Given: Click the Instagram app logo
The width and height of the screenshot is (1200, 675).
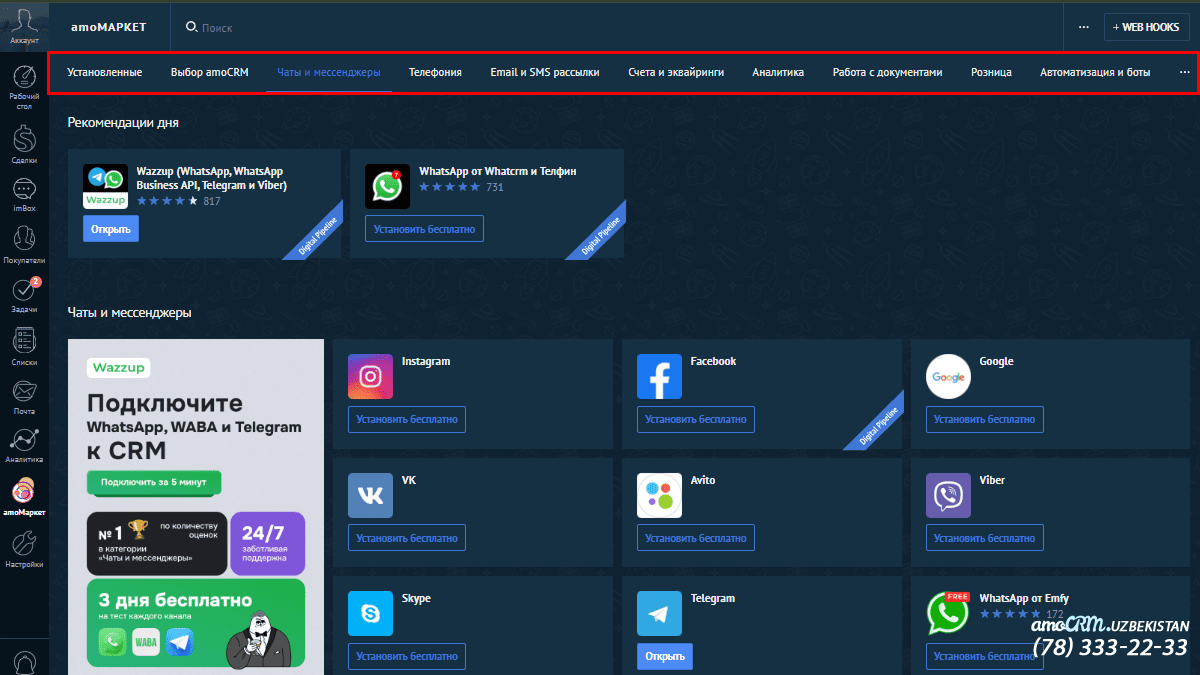Looking at the screenshot, I should (x=370, y=377).
